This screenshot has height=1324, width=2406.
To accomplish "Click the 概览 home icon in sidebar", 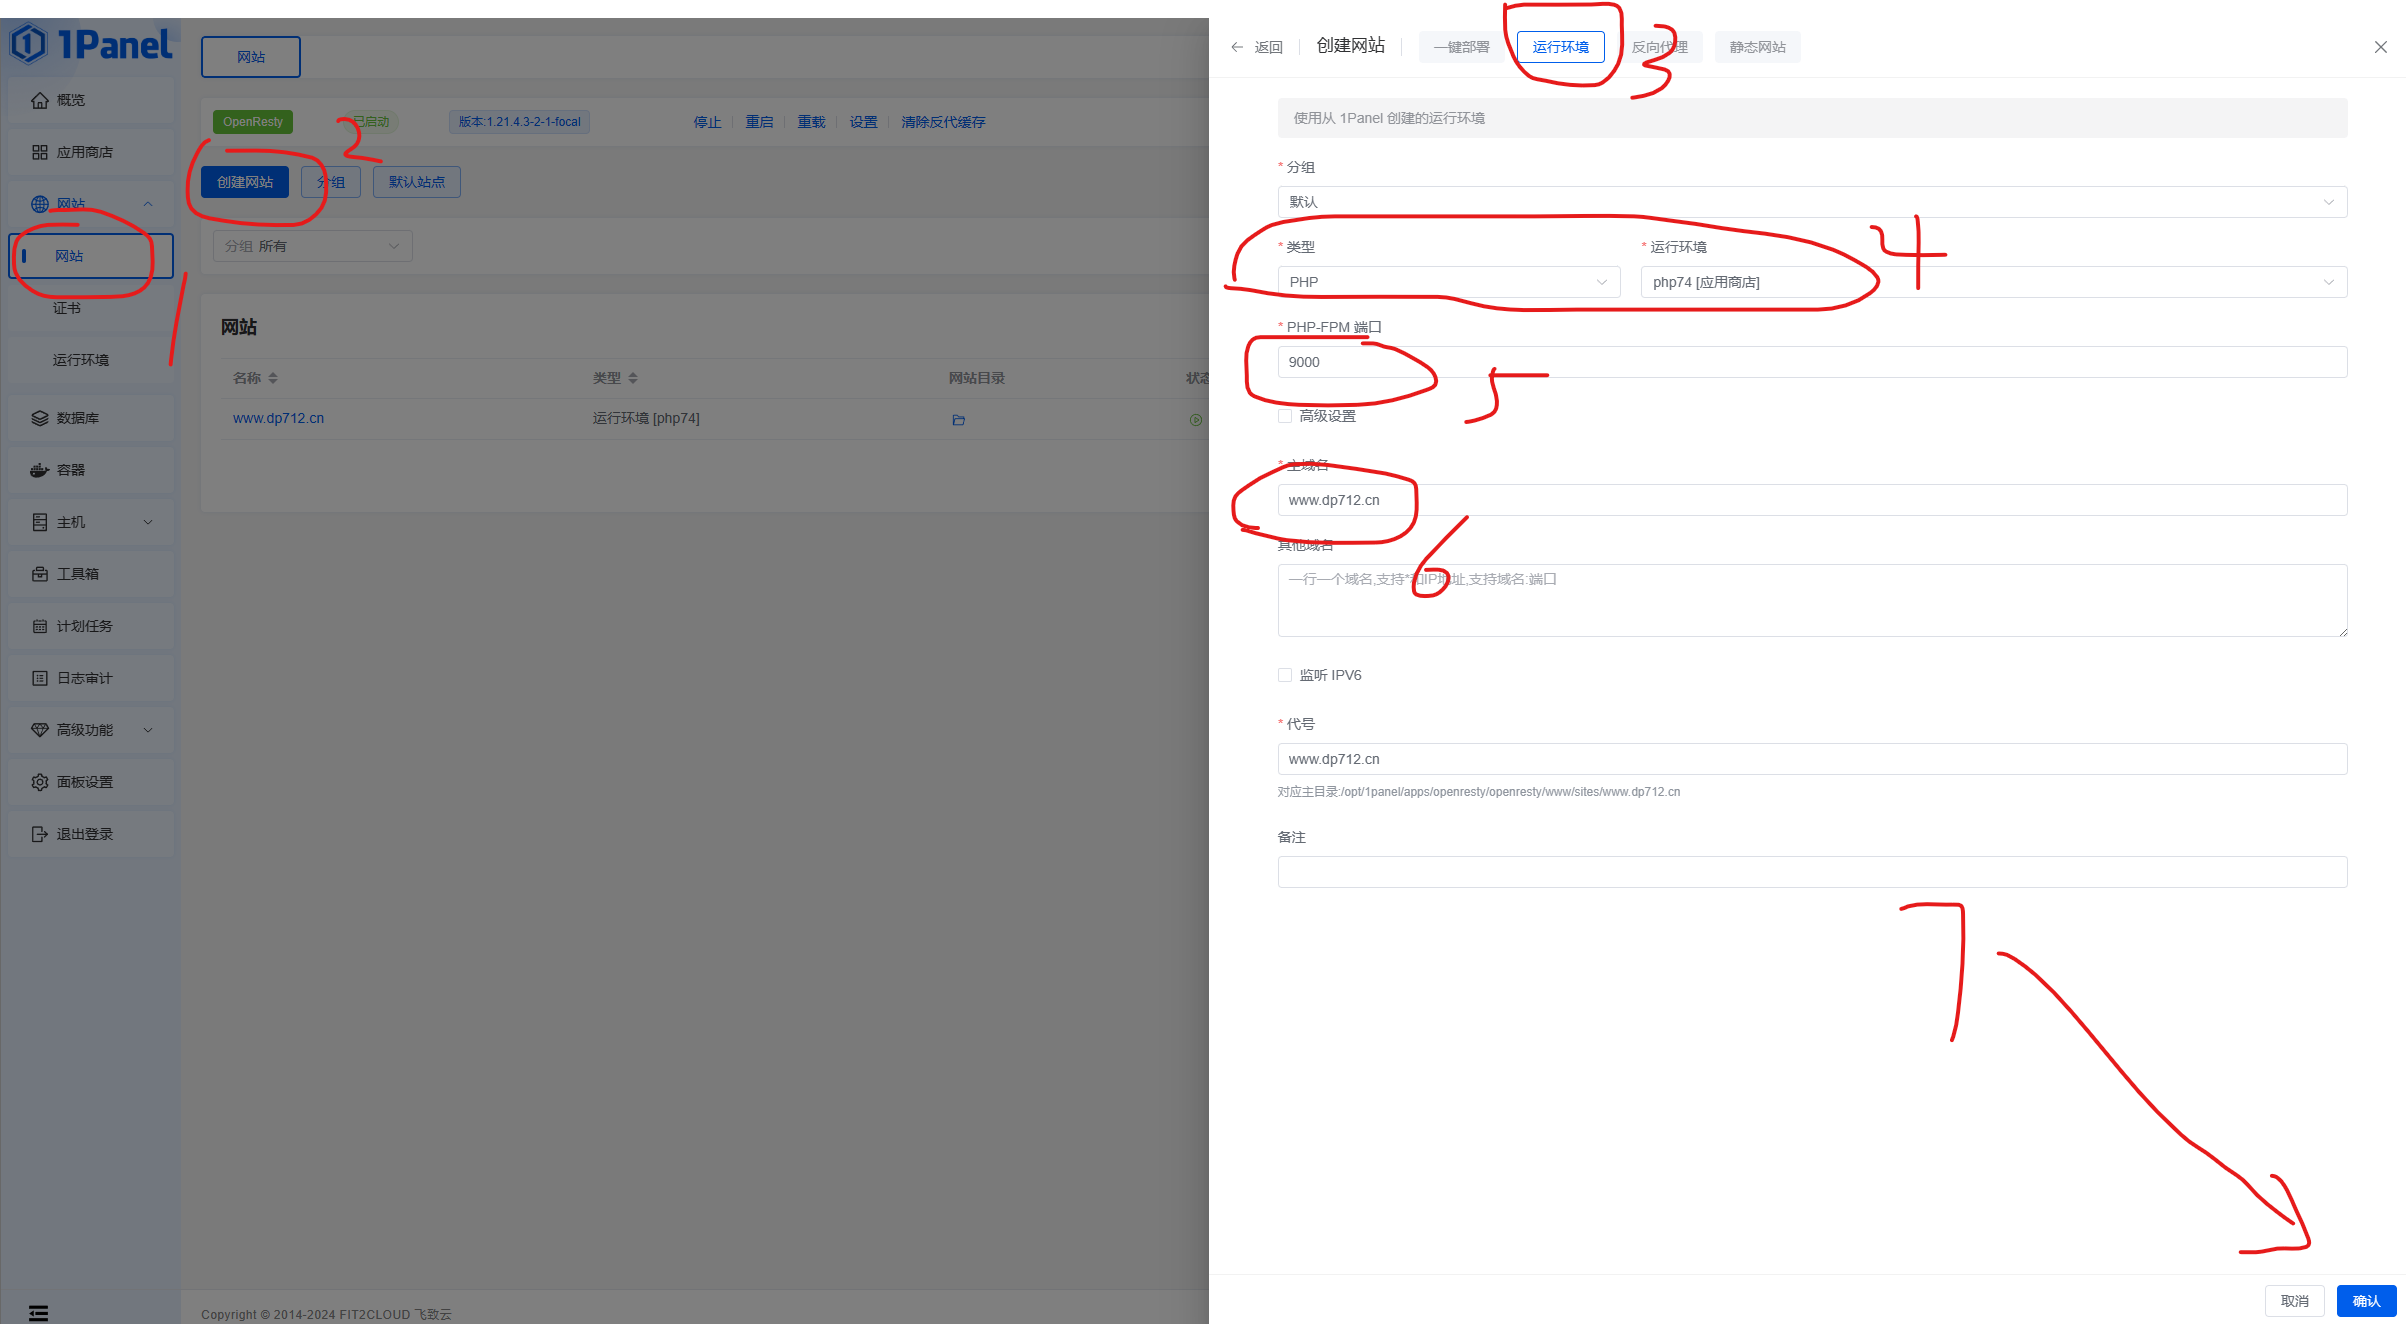I will tap(40, 100).
